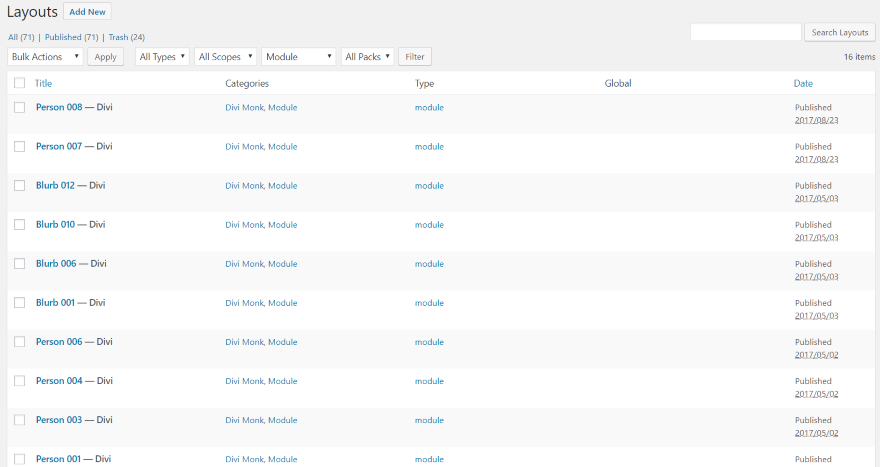Check the box for Person 008 — Divi
Viewport: 880px width, 467px height.
point(20,107)
